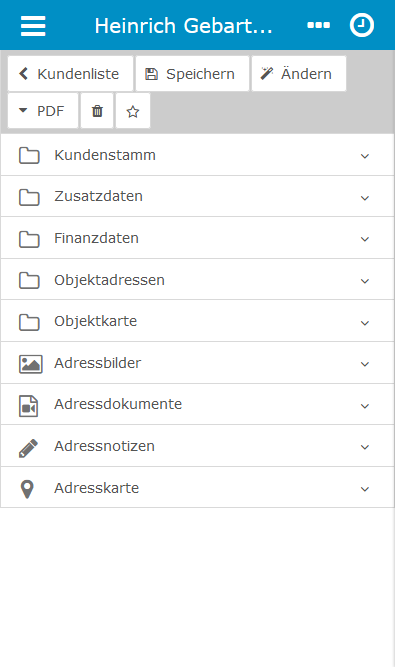Screen dimensions: 395x667
Task: Click the Adresskarte map pin icon
Action: tap(27, 489)
